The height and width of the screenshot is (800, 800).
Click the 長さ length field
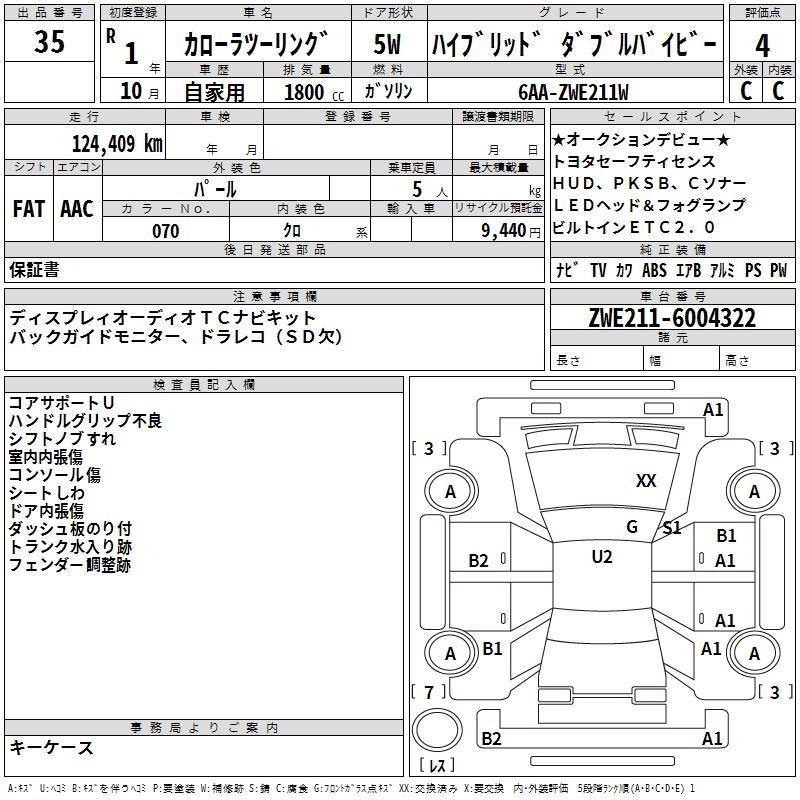(x=596, y=360)
